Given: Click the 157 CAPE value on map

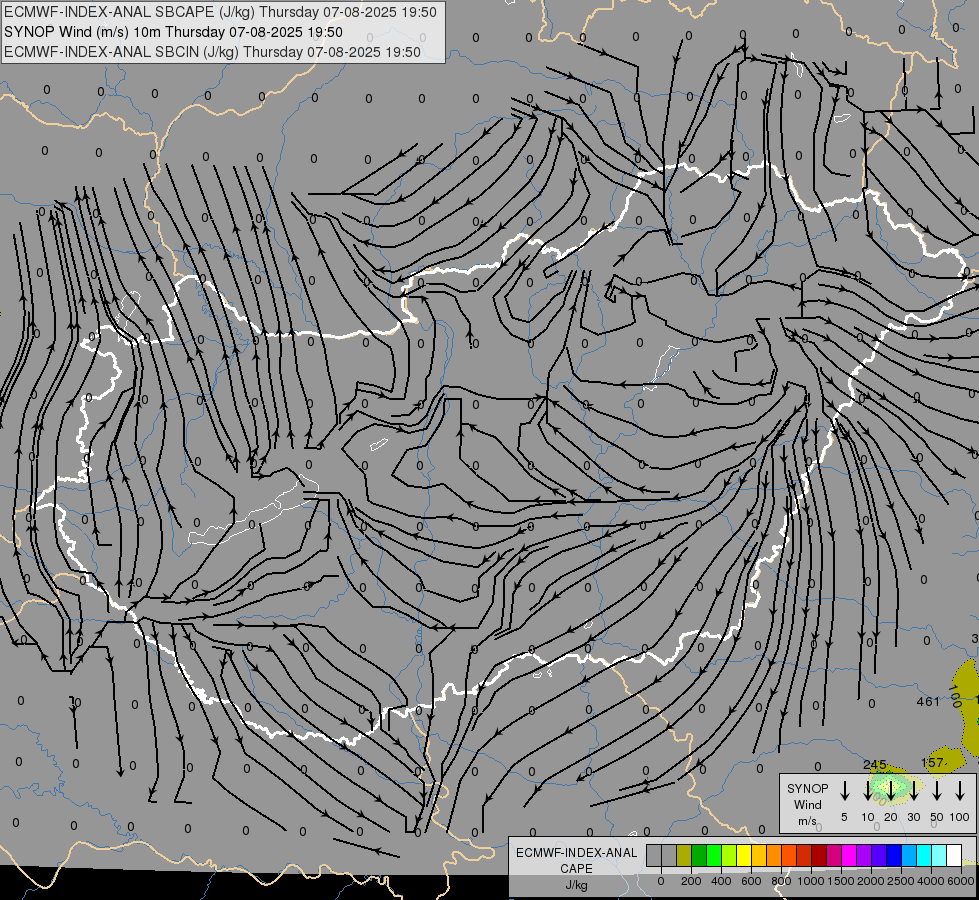Looking at the screenshot, I should 933,762.
